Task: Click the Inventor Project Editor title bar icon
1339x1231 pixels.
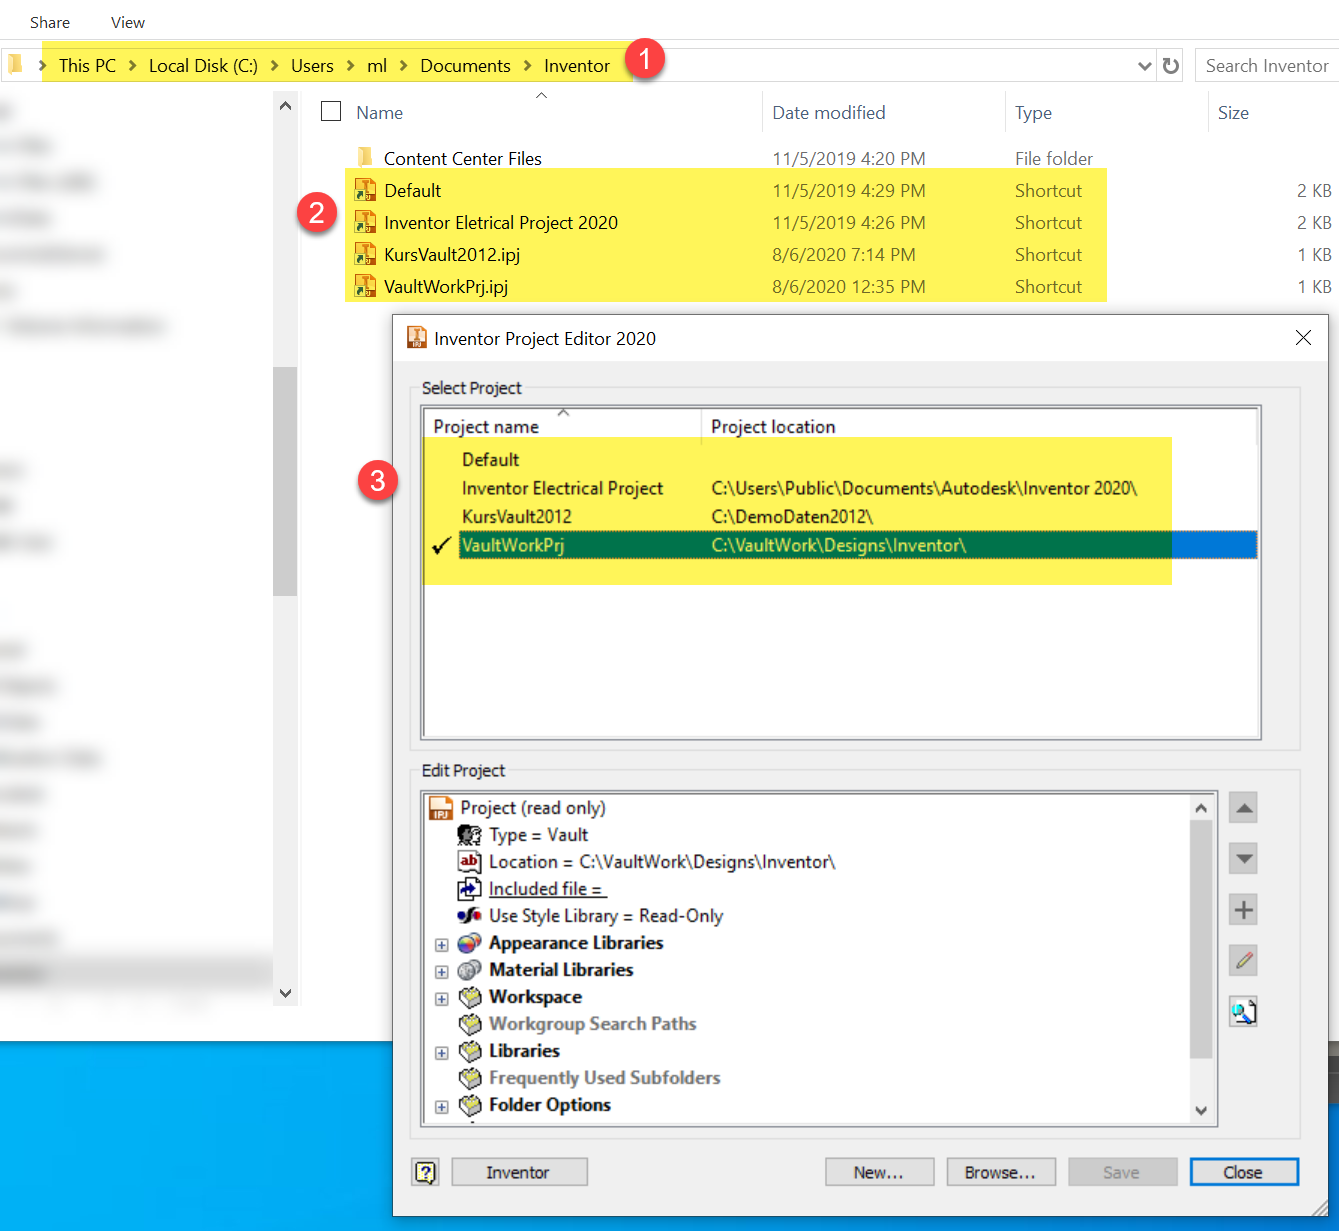Action: (416, 338)
